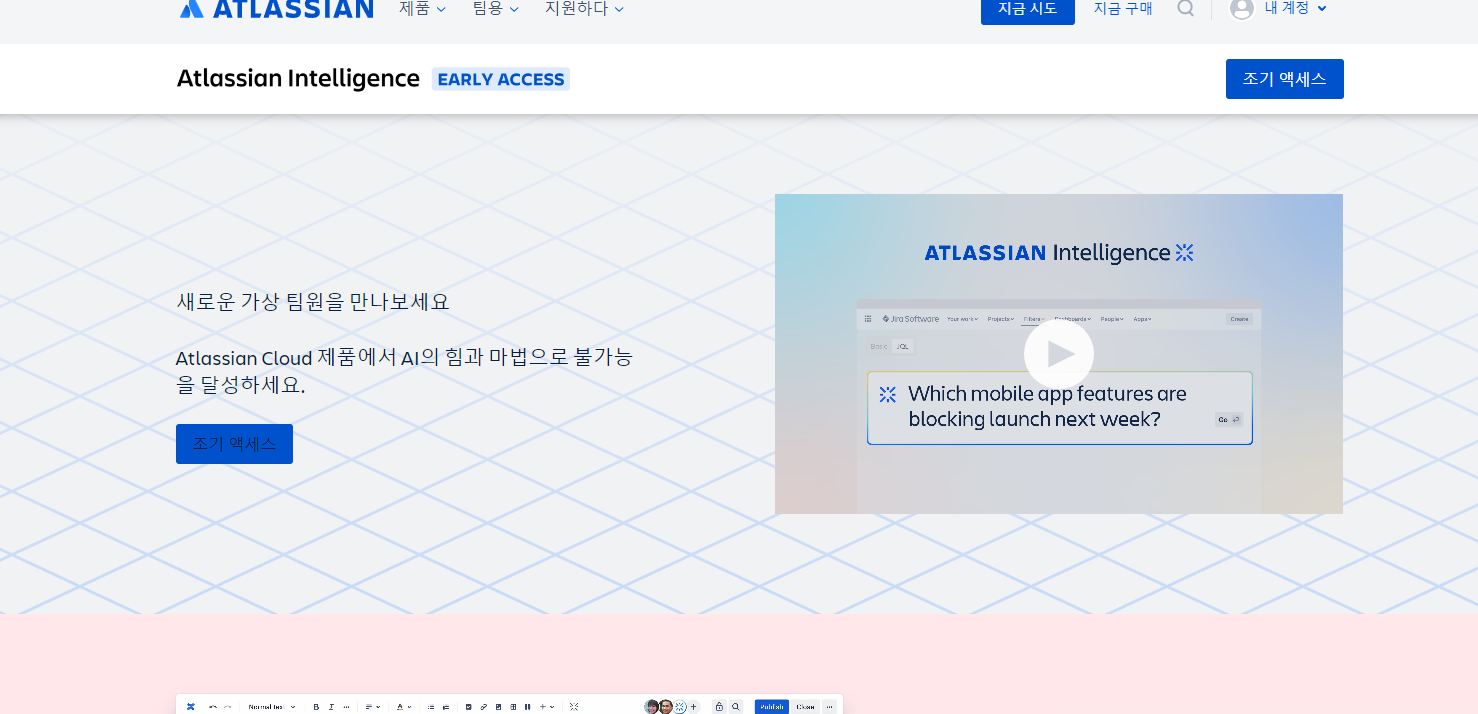Image resolution: width=1478 pixels, height=714 pixels.
Task: Expand Apps menu in Jira preview
Action: pyautogui.click(x=1142, y=319)
